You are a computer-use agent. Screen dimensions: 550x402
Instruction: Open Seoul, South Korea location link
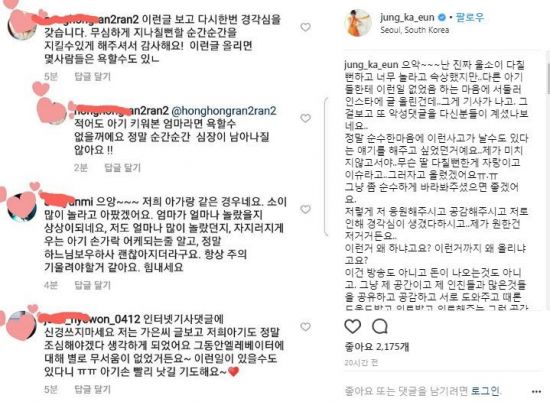pos(415,30)
